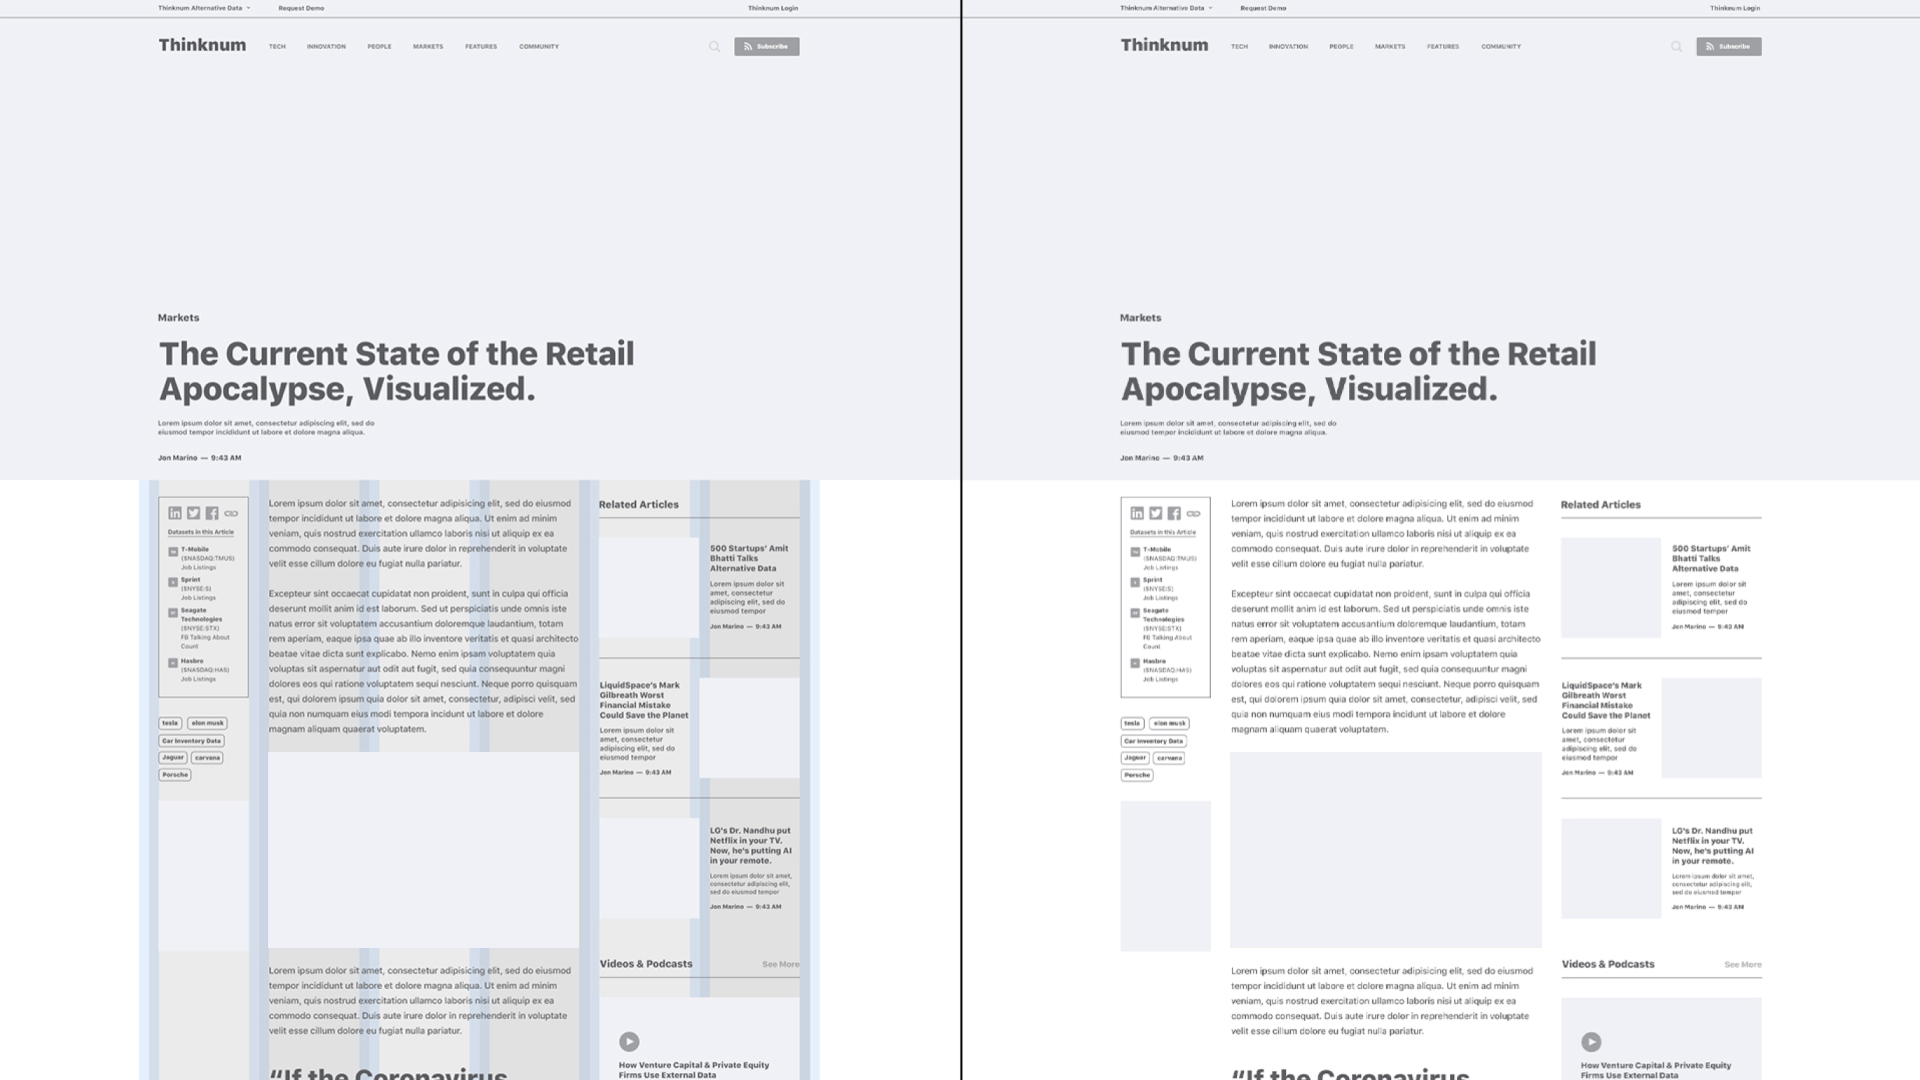
Task: Share via Twitter icon in the left mockup
Action: 193,513
